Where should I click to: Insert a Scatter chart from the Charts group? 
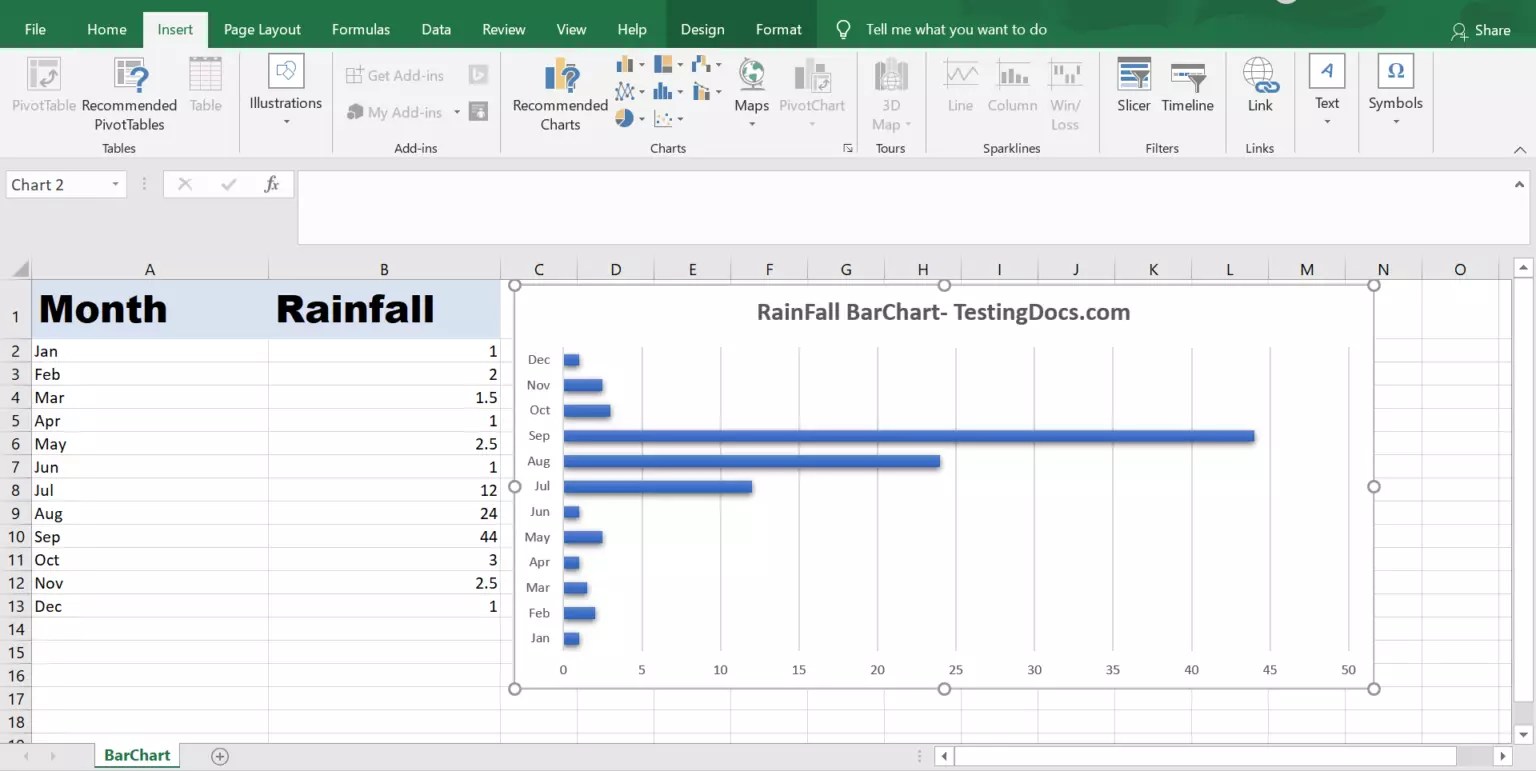tap(663, 117)
